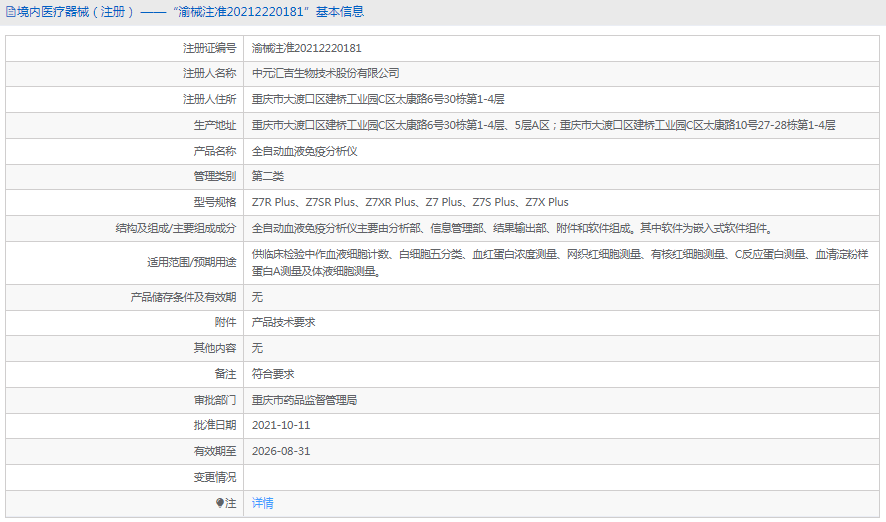Image resolution: width=886 pixels, height=522 pixels.
Task: Click the 适用范围/预期用途 label
Action: tap(192, 263)
